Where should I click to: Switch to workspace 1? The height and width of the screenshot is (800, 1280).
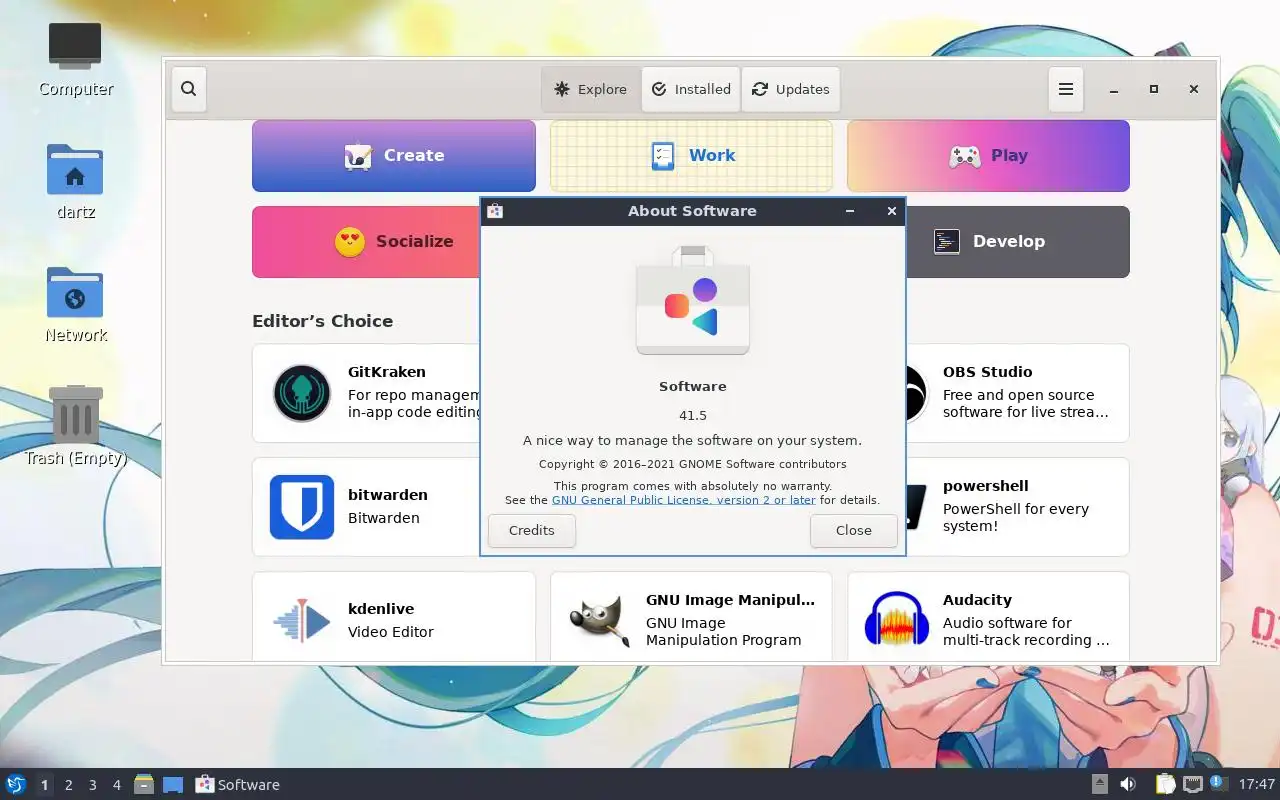point(44,785)
